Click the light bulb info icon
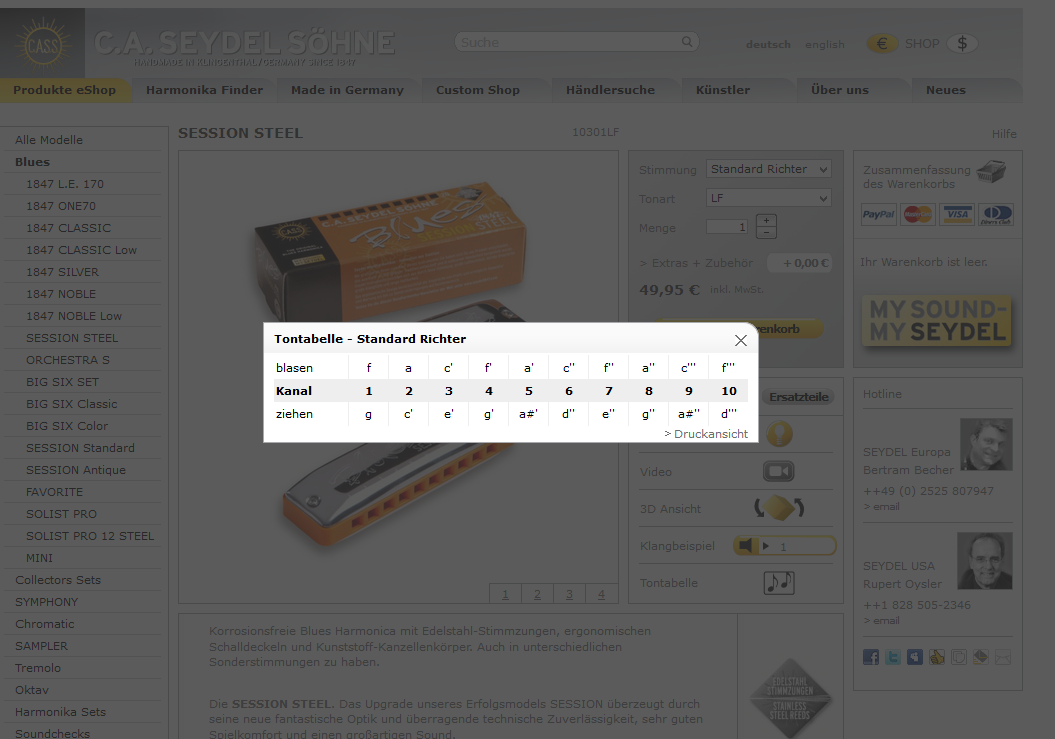 (x=779, y=434)
